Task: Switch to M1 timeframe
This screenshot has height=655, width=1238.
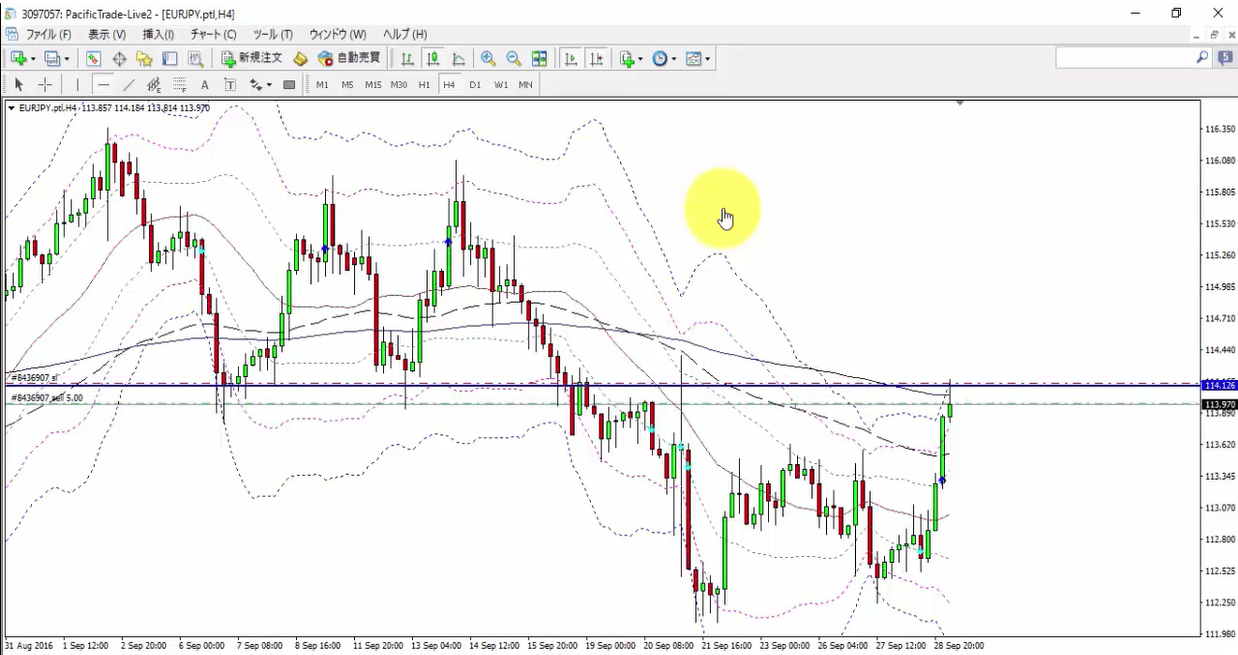Action: click(x=322, y=85)
